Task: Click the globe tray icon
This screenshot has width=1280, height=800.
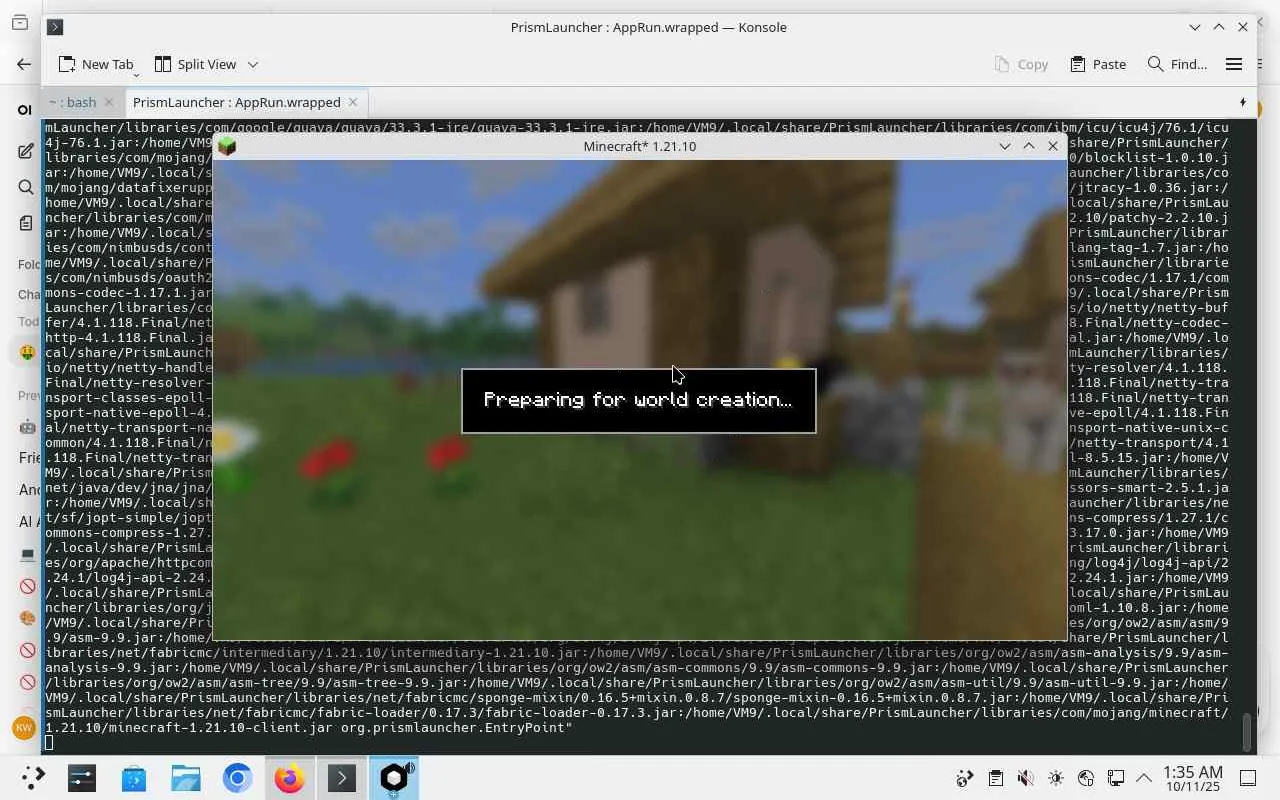Action: pyautogui.click(x=1086, y=778)
